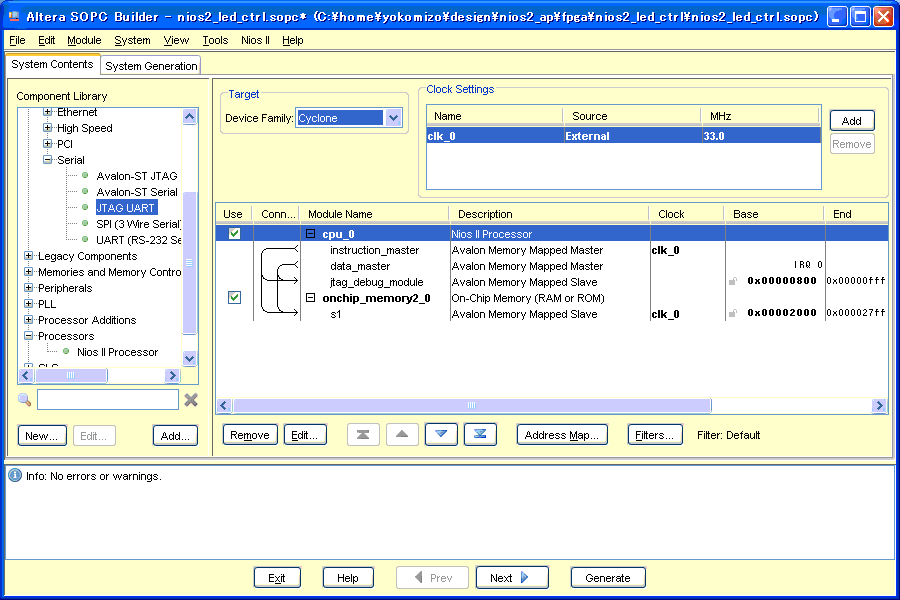Toggle lock on base address 0x00002000
The height and width of the screenshot is (600, 900).
click(x=733, y=313)
